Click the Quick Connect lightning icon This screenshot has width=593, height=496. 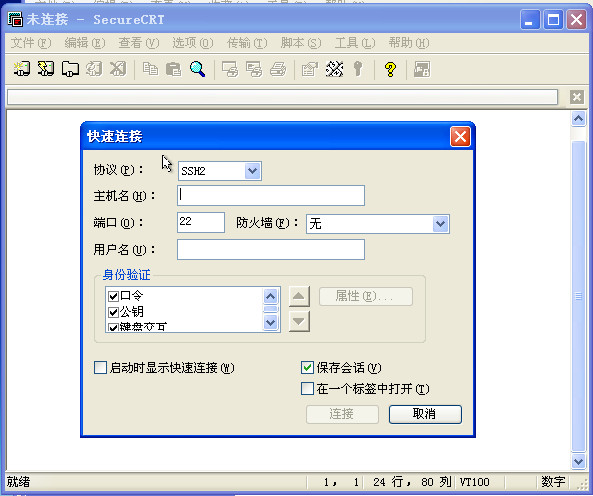pos(46,69)
